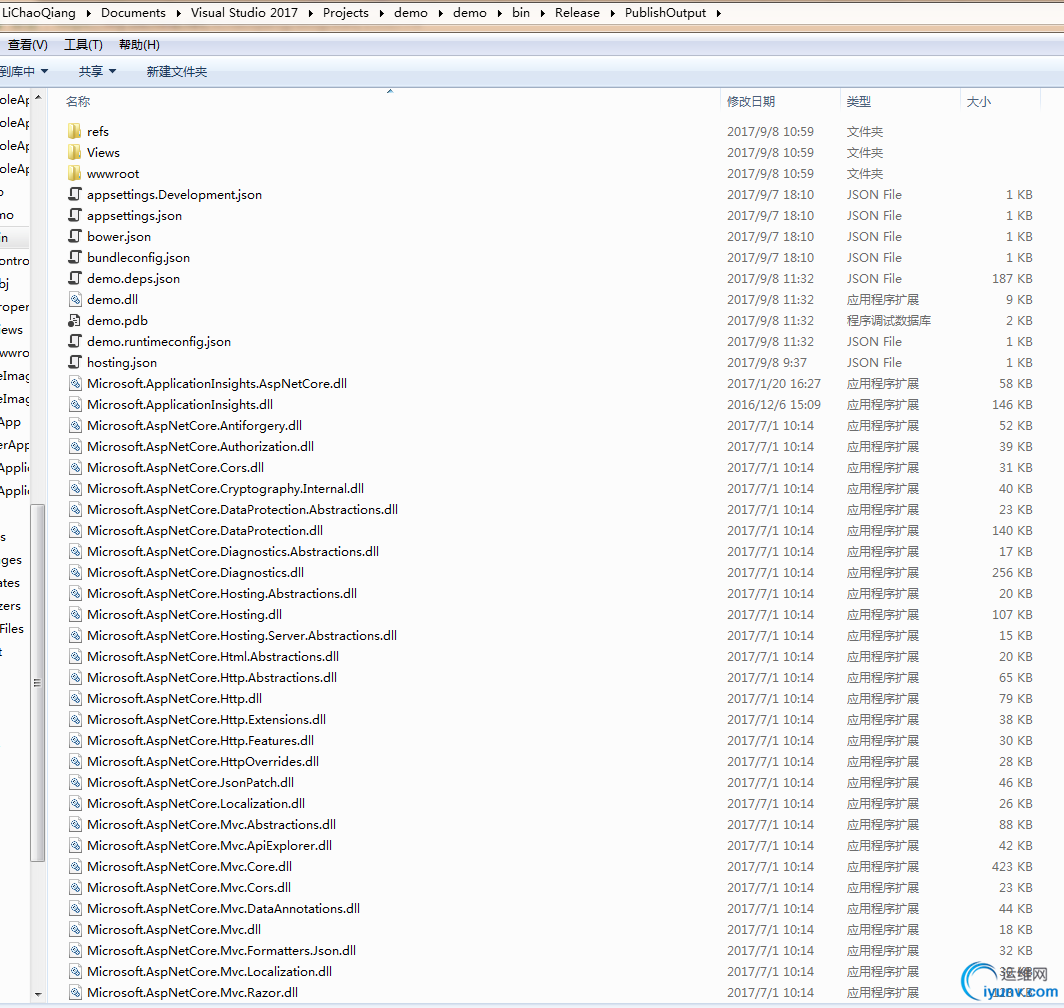The height and width of the screenshot is (1008, 1064).
Task: Click the Microsoft.AspNetCore.Mvc.Razor.dll icon
Action: pyautogui.click(x=75, y=992)
